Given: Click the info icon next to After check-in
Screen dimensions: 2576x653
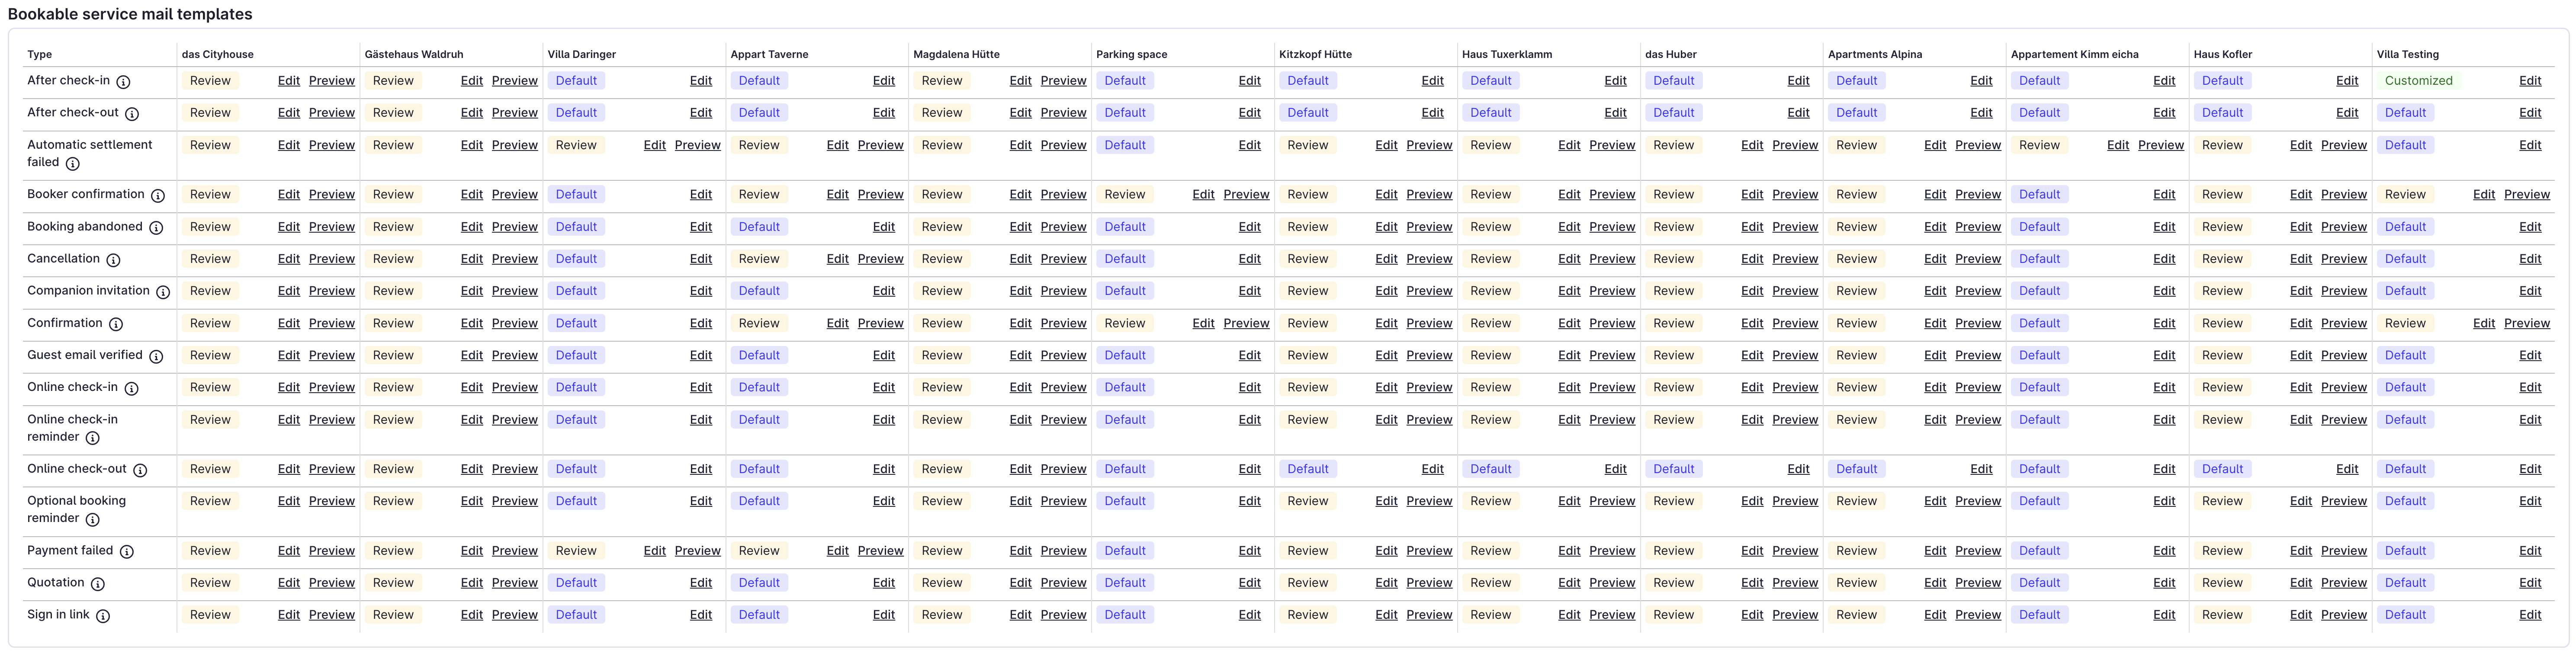Looking at the screenshot, I should click(x=123, y=82).
